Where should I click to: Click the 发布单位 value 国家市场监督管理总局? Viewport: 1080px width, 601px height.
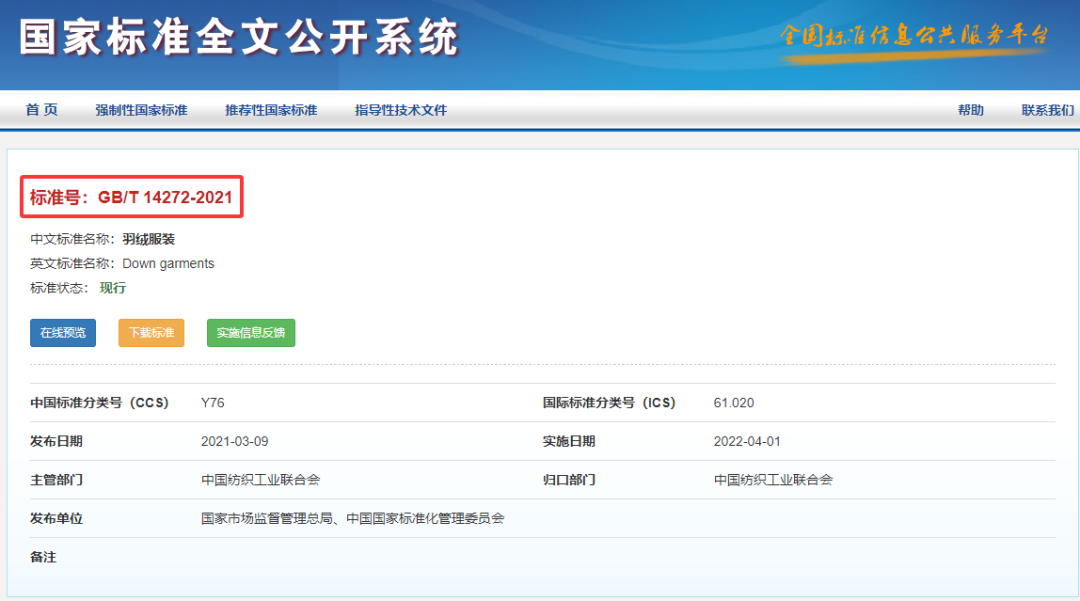coord(268,518)
